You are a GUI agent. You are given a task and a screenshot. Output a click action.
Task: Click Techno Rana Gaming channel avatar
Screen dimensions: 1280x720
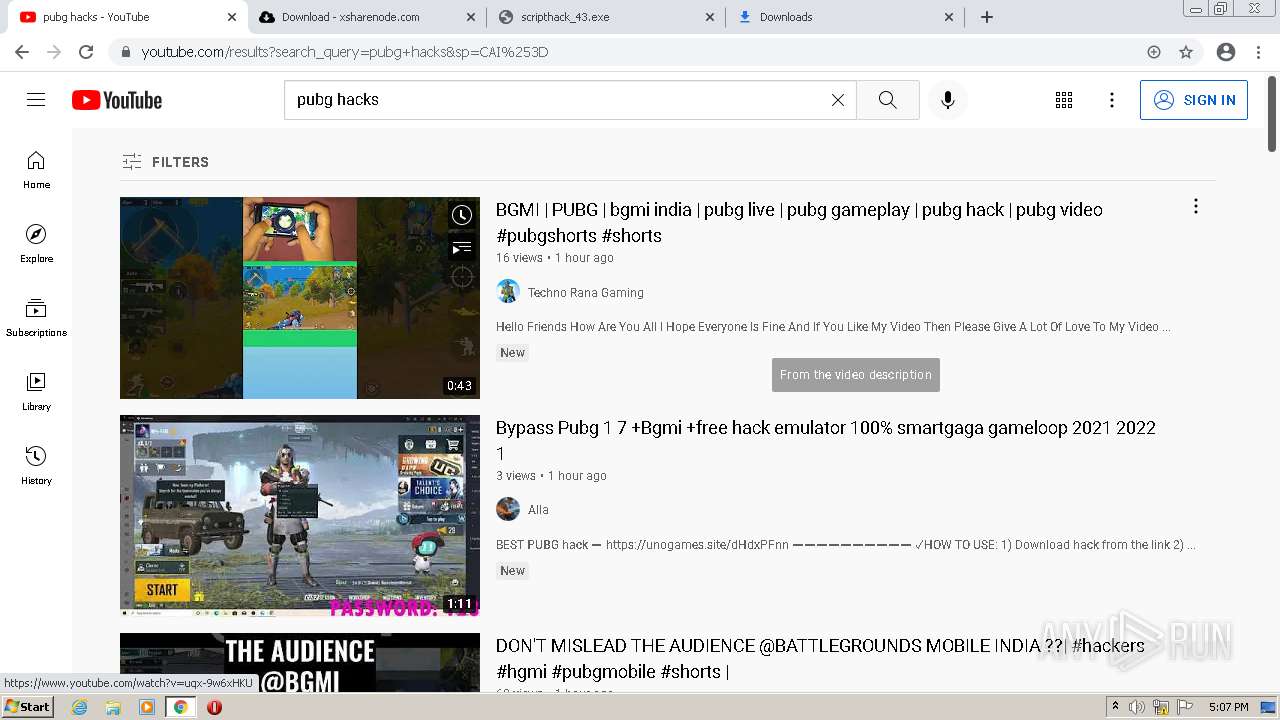tap(508, 292)
